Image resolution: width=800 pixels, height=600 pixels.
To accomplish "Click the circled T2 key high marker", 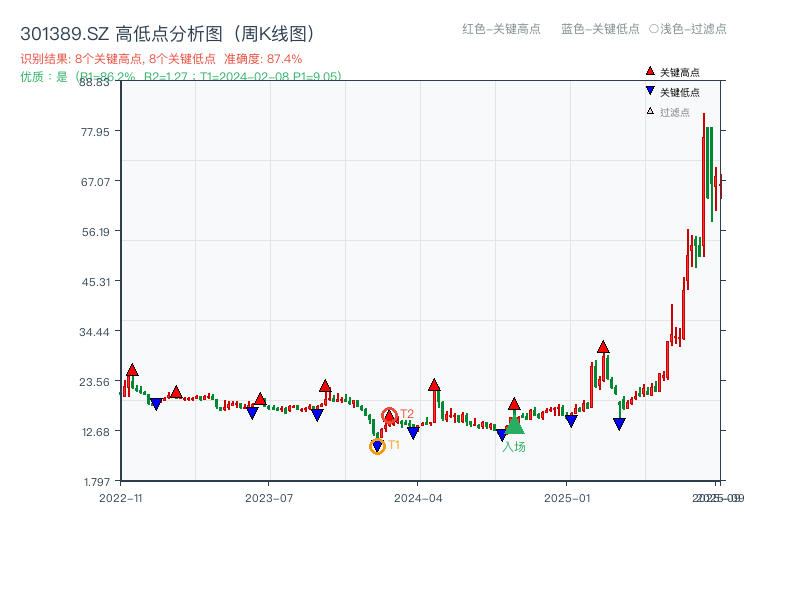I will 390,413.
